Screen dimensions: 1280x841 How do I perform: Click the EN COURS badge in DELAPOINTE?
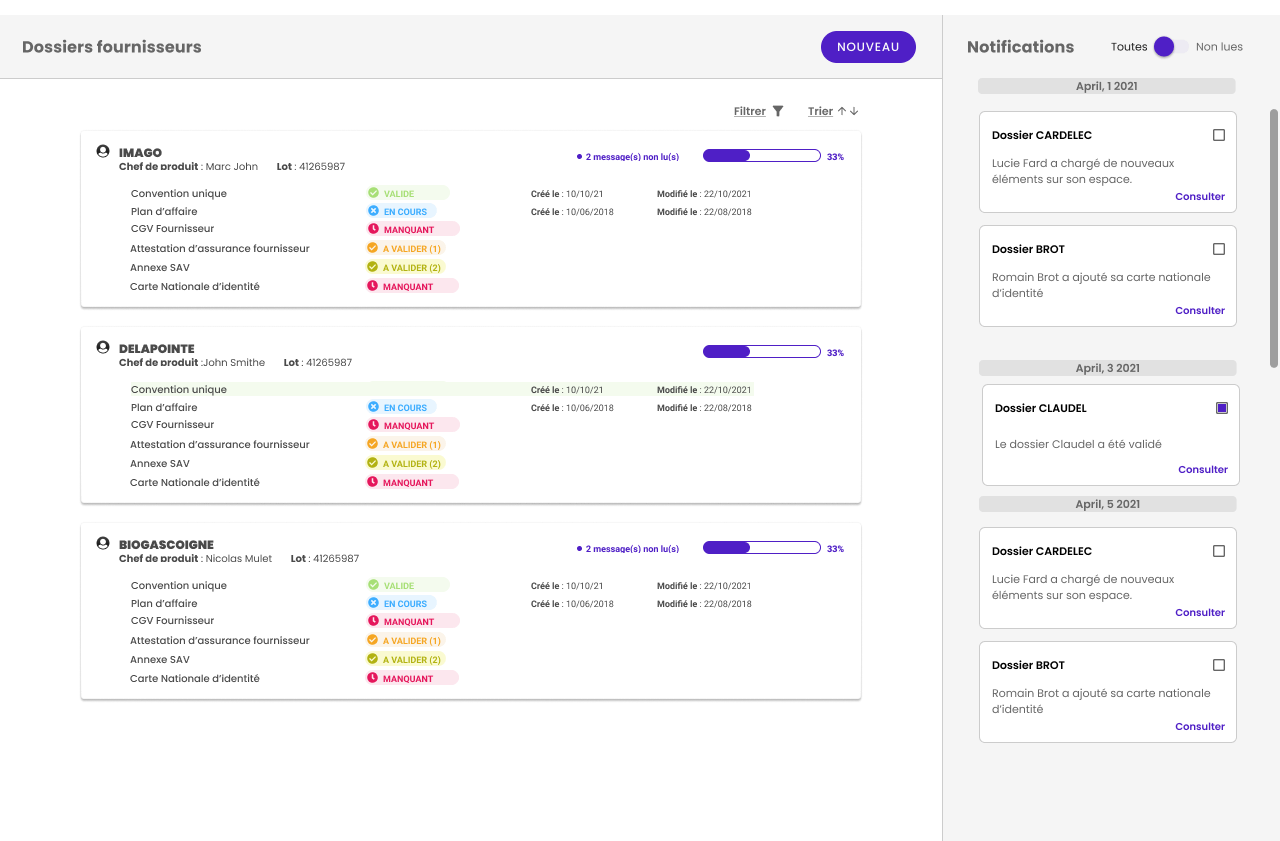(x=400, y=407)
